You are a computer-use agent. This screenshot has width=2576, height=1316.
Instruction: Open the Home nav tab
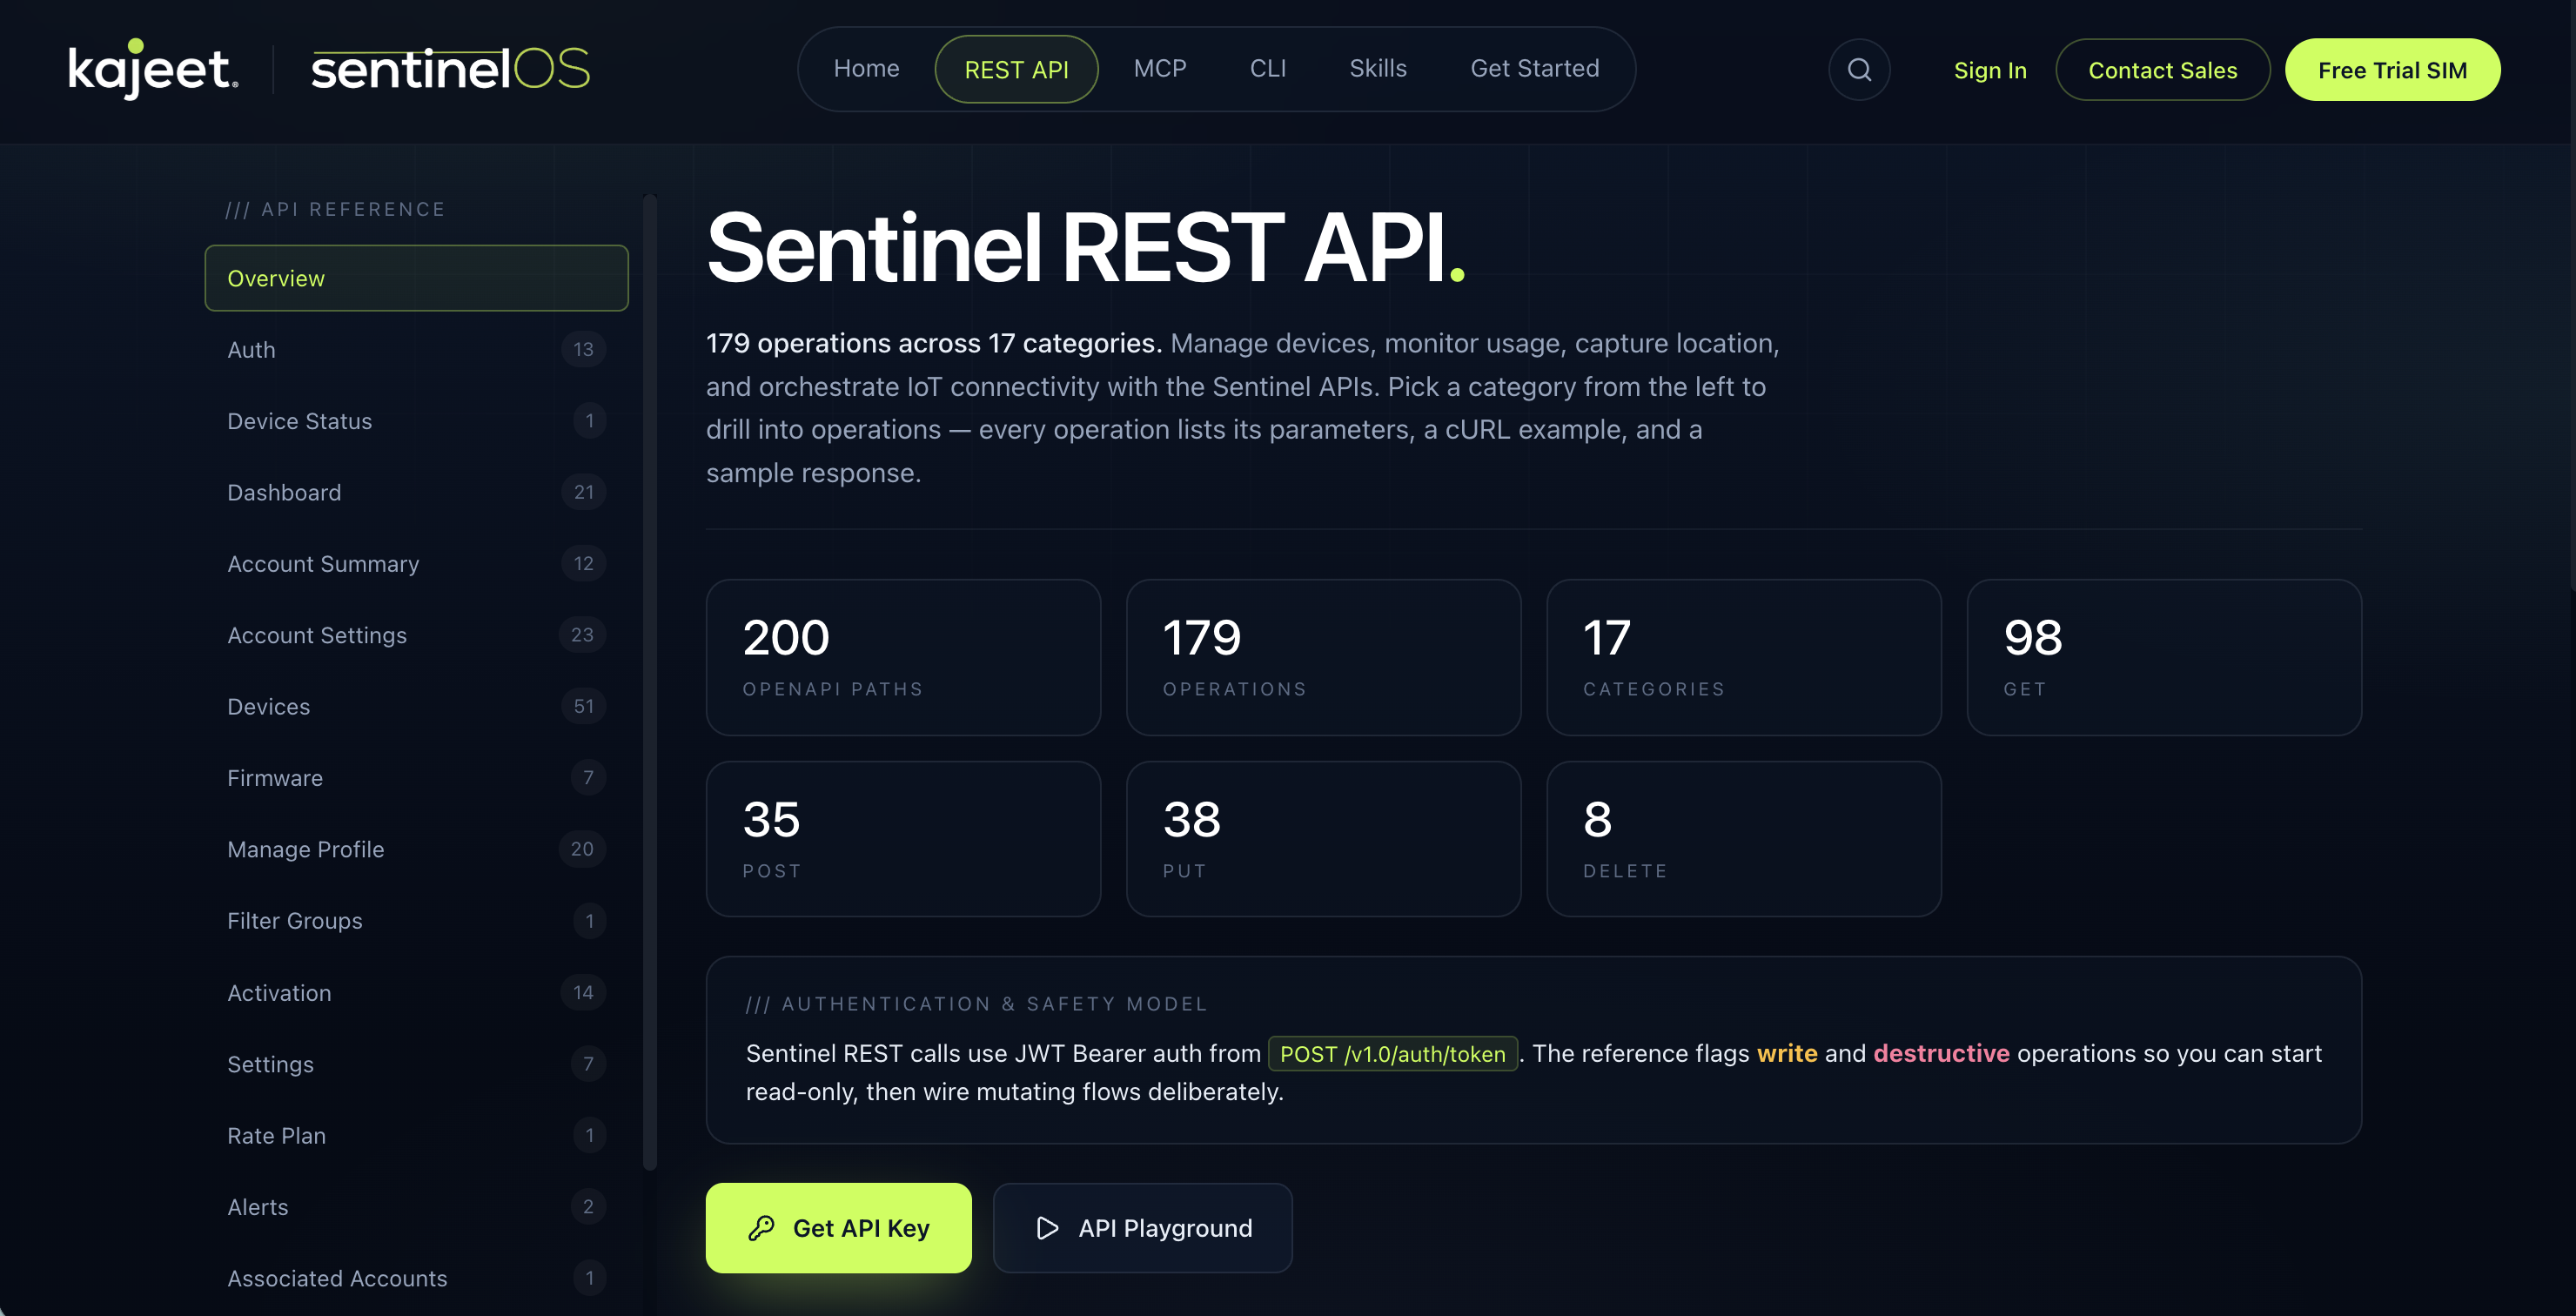coord(866,69)
